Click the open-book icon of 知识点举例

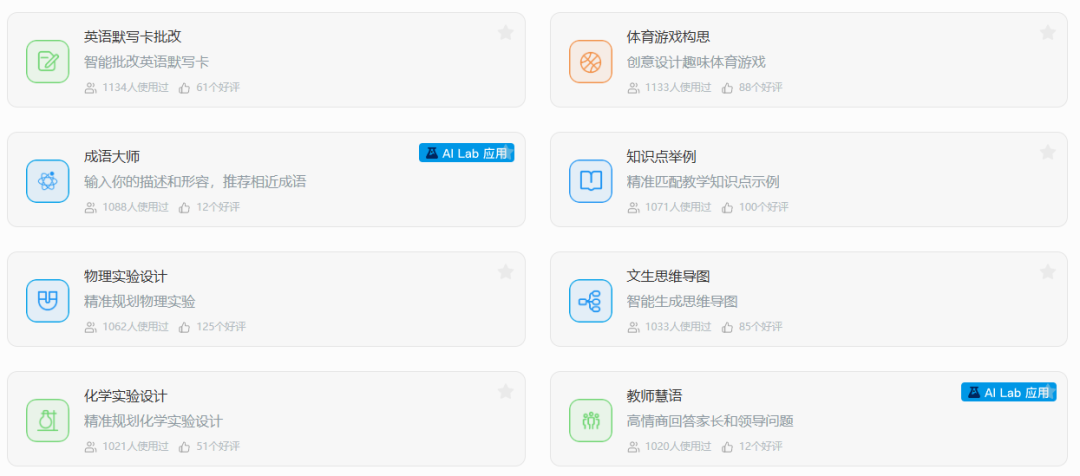590,181
